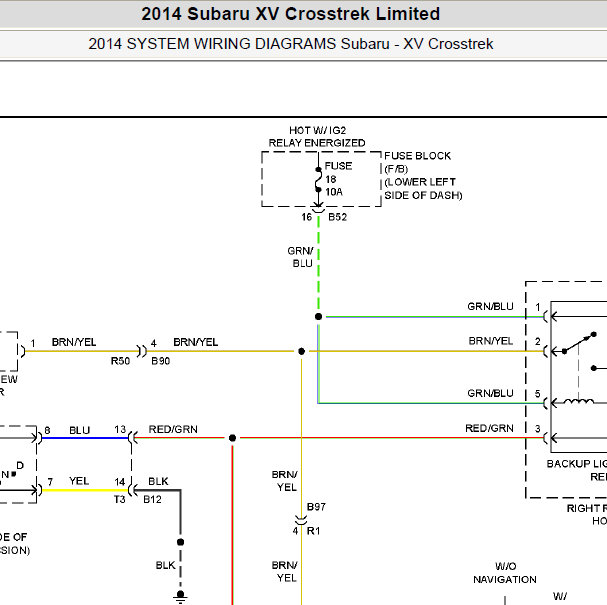Select RED/GRN label at relay pin 3

tap(489, 428)
